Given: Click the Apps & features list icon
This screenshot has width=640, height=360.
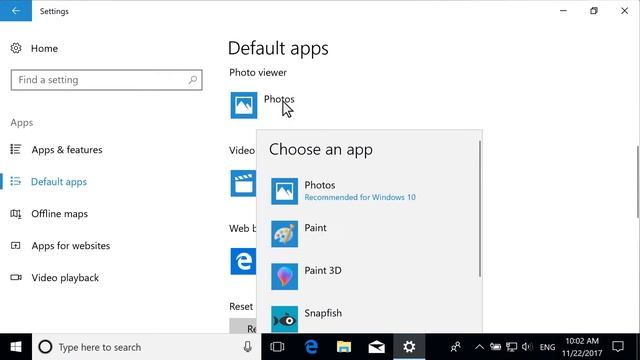Looking at the screenshot, I should (16, 149).
